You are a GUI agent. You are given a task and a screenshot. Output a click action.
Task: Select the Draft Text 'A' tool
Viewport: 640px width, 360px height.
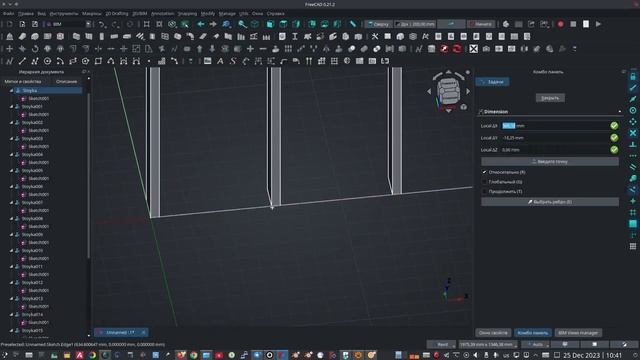(x=220, y=61)
